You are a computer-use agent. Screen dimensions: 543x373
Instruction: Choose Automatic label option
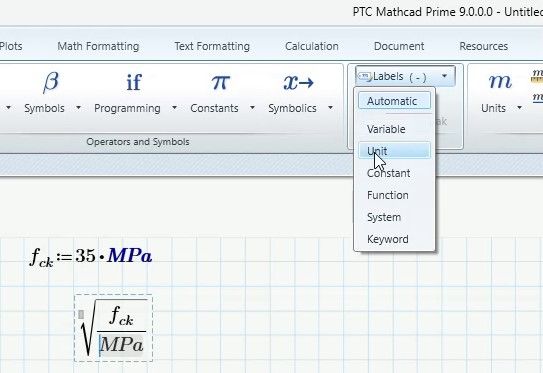(394, 101)
